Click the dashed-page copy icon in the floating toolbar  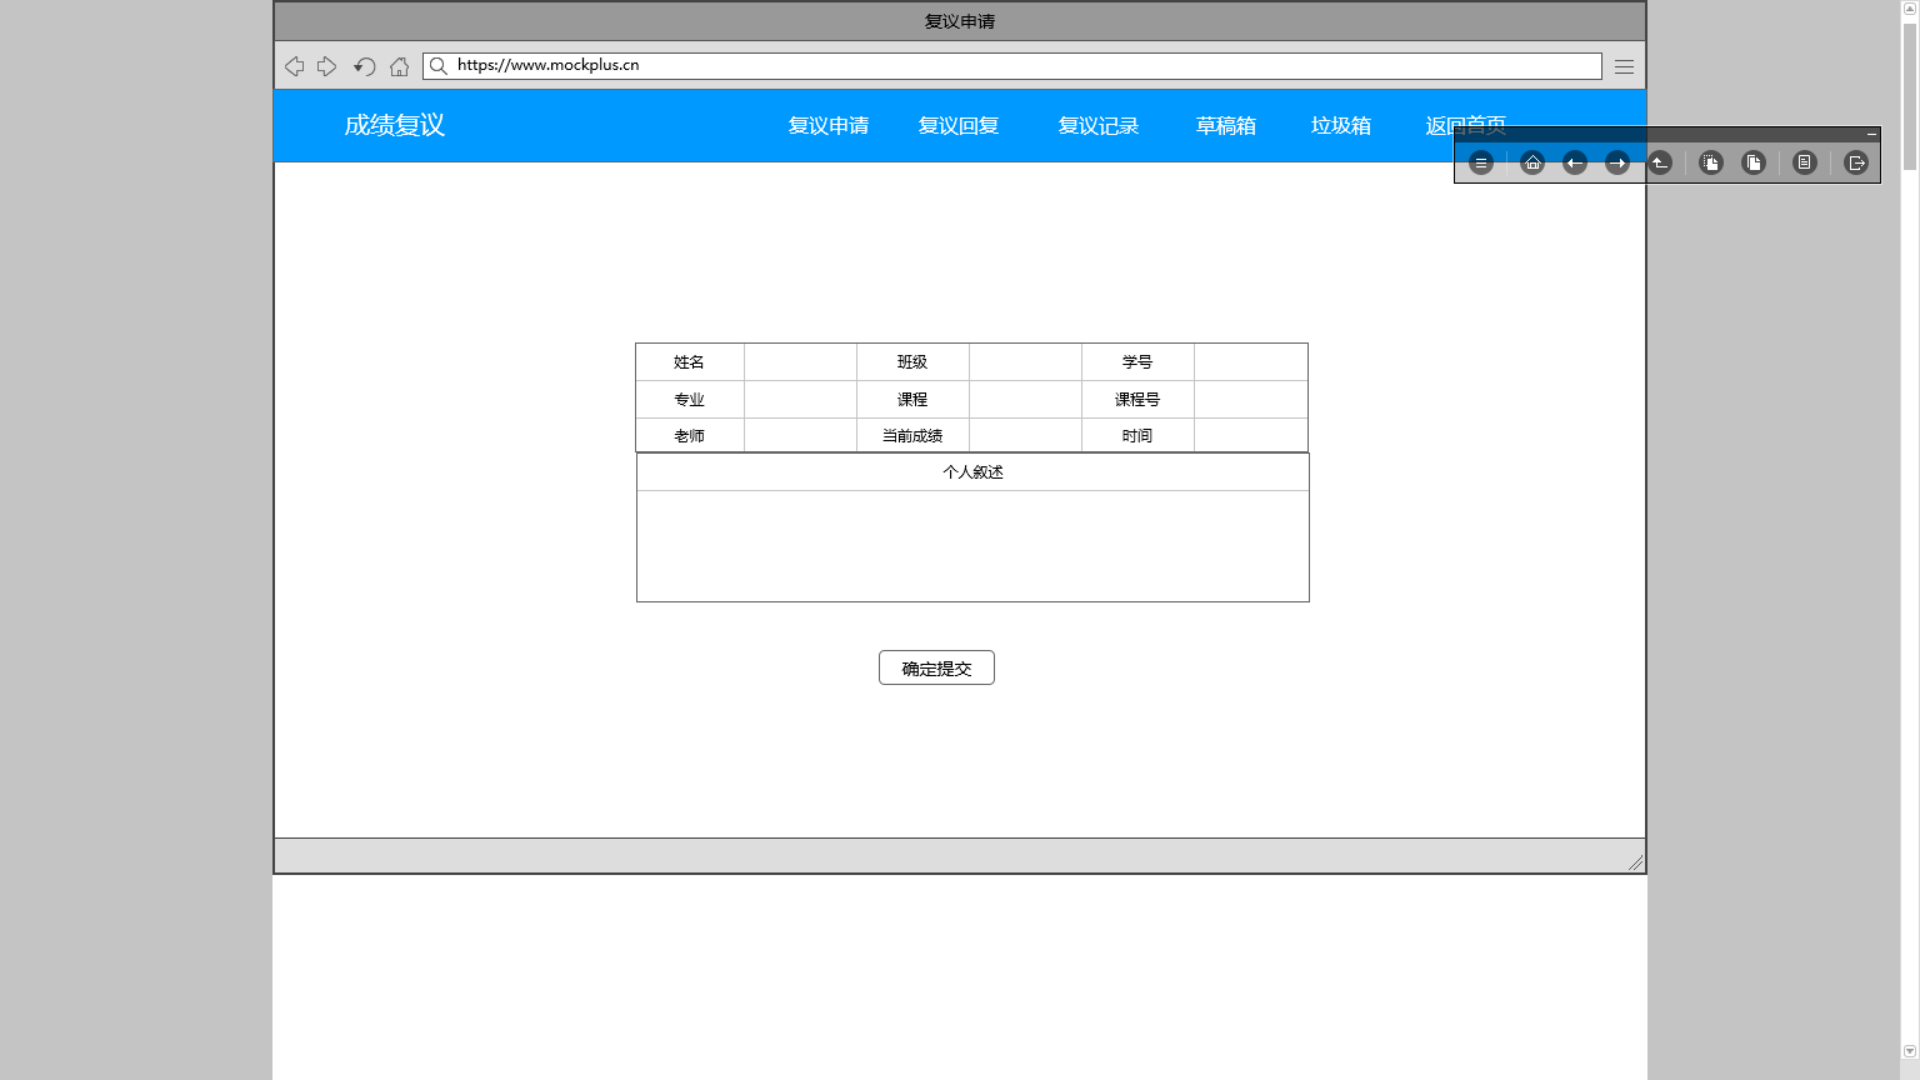pyautogui.click(x=1711, y=163)
